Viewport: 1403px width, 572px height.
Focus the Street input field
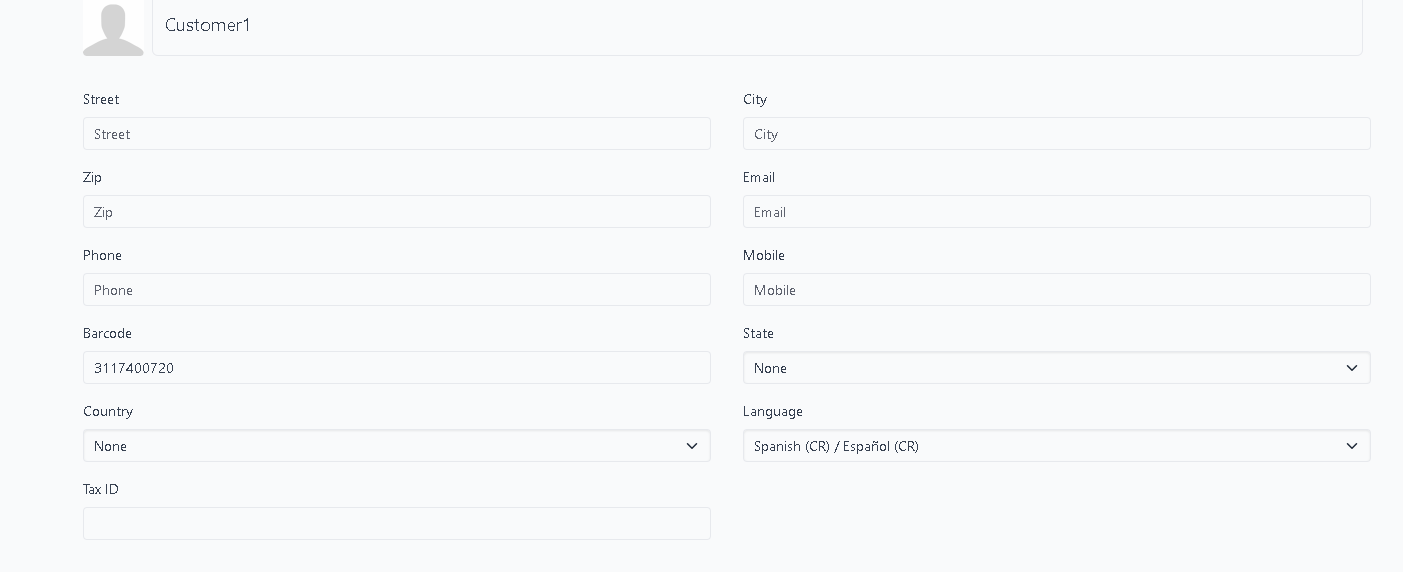click(396, 134)
